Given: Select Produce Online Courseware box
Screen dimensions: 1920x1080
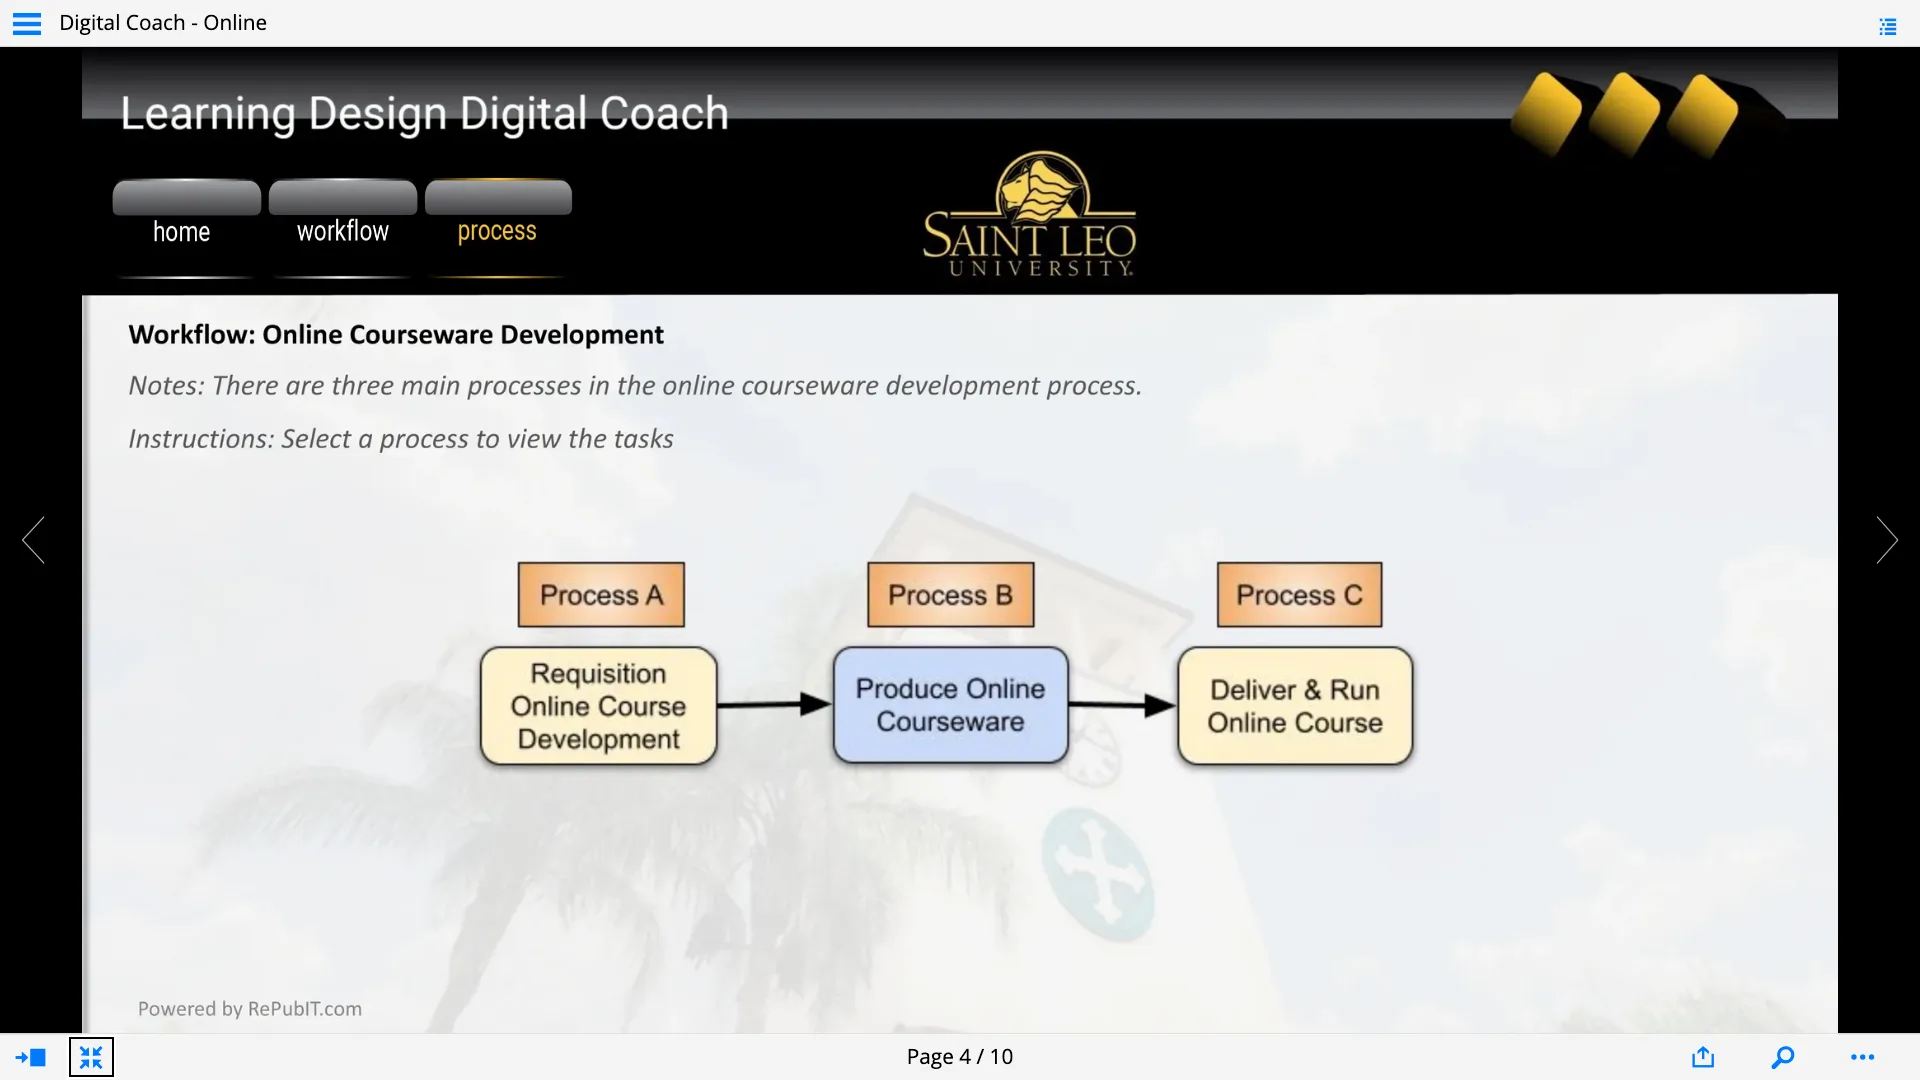Looking at the screenshot, I should [x=950, y=705].
